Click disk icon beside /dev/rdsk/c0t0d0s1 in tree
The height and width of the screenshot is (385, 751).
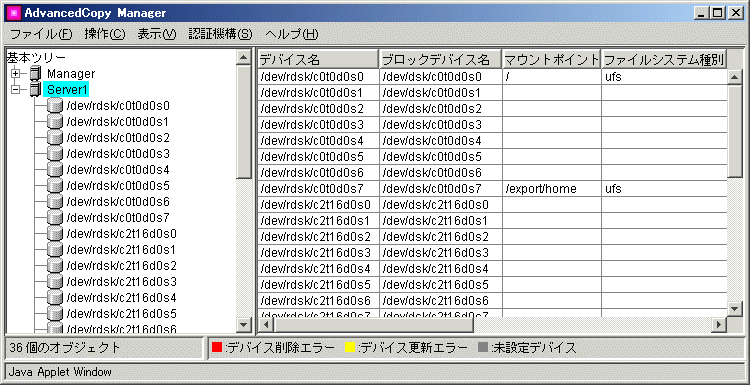coord(55,122)
